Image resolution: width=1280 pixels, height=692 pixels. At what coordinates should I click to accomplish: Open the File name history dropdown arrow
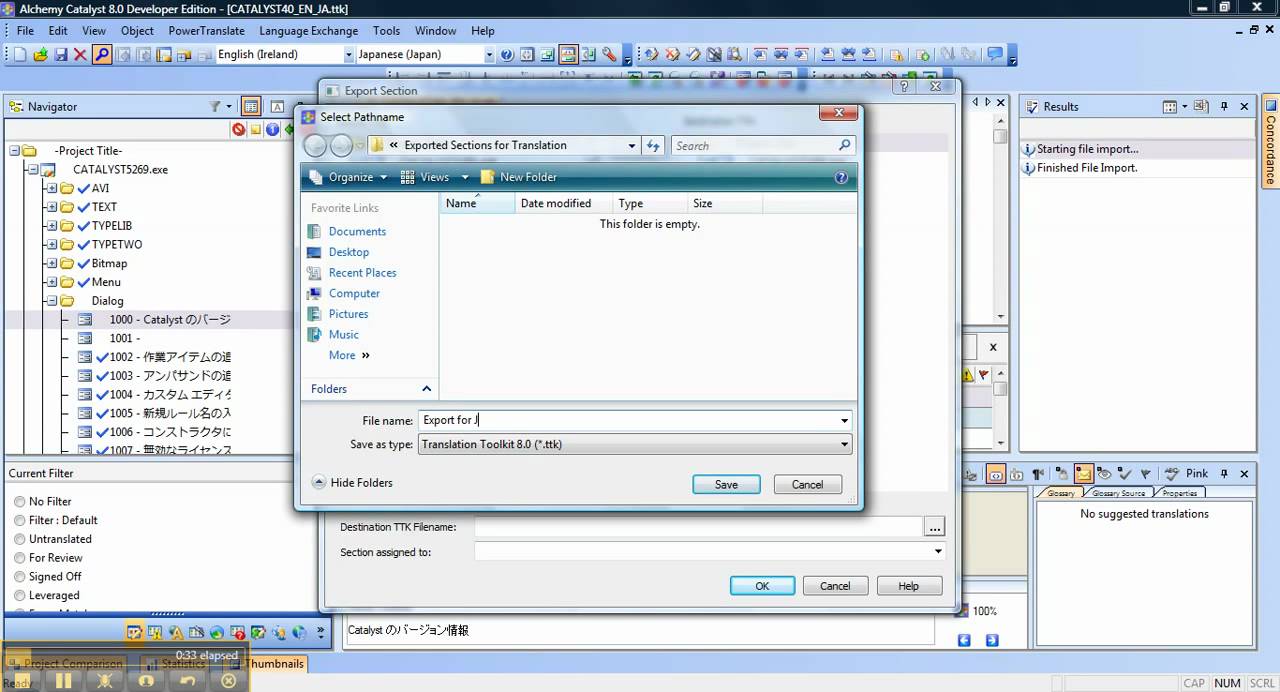point(844,421)
